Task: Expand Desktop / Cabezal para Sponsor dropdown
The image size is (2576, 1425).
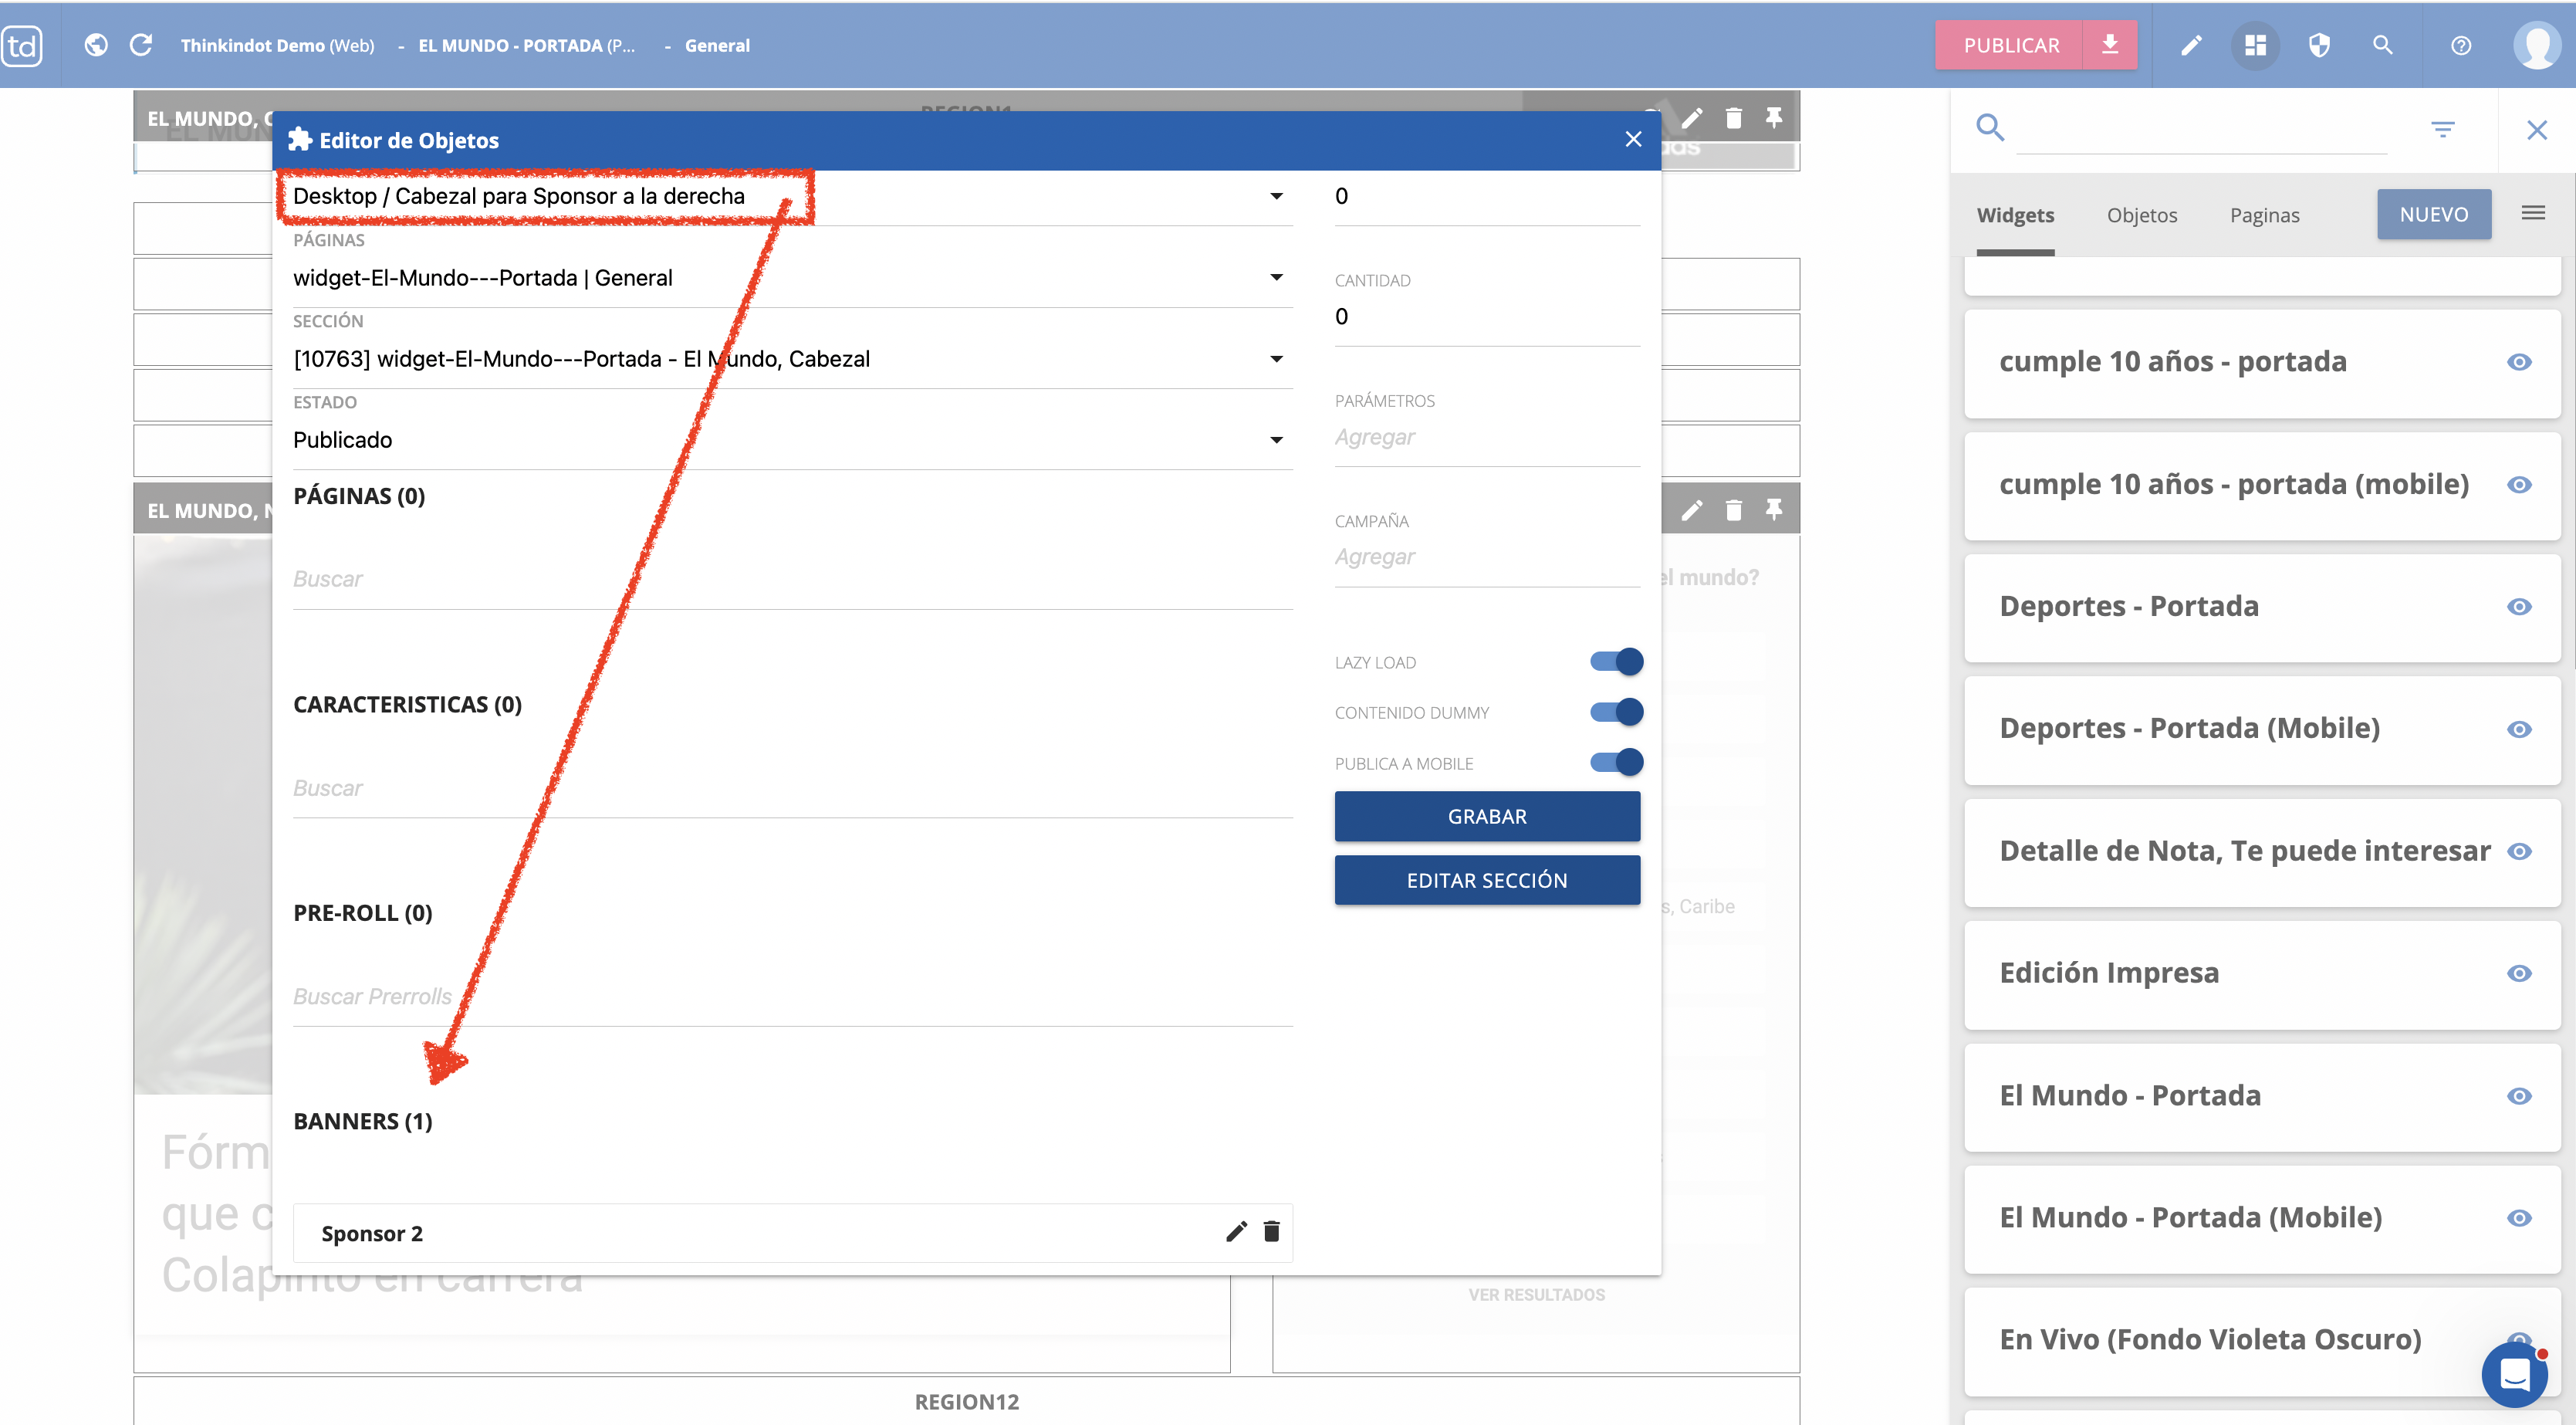Action: click(x=1276, y=196)
